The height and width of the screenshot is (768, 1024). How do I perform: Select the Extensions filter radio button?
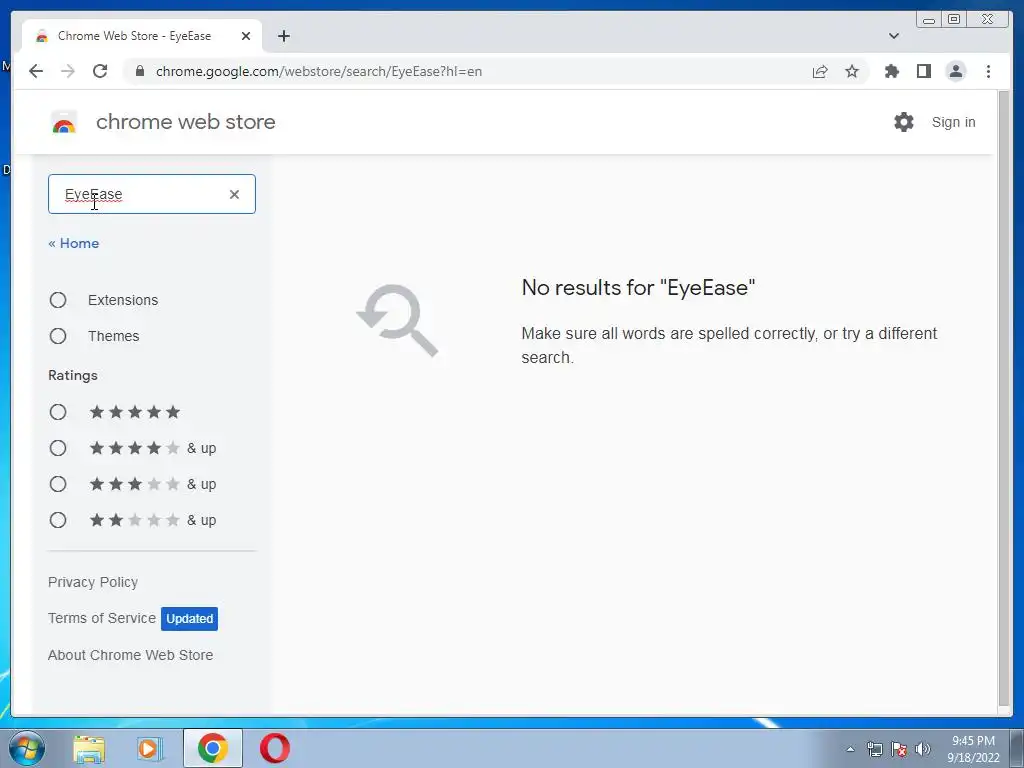click(58, 300)
